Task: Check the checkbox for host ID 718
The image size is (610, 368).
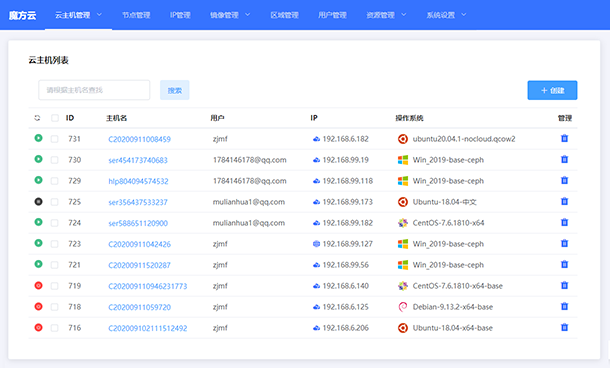Action: tap(54, 307)
